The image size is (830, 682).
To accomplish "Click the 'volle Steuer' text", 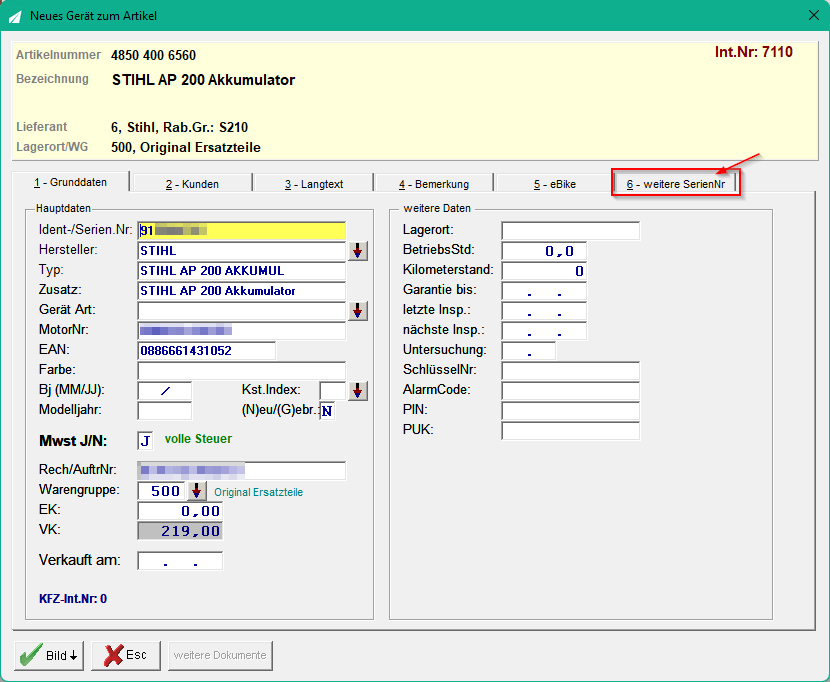I will (199, 439).
